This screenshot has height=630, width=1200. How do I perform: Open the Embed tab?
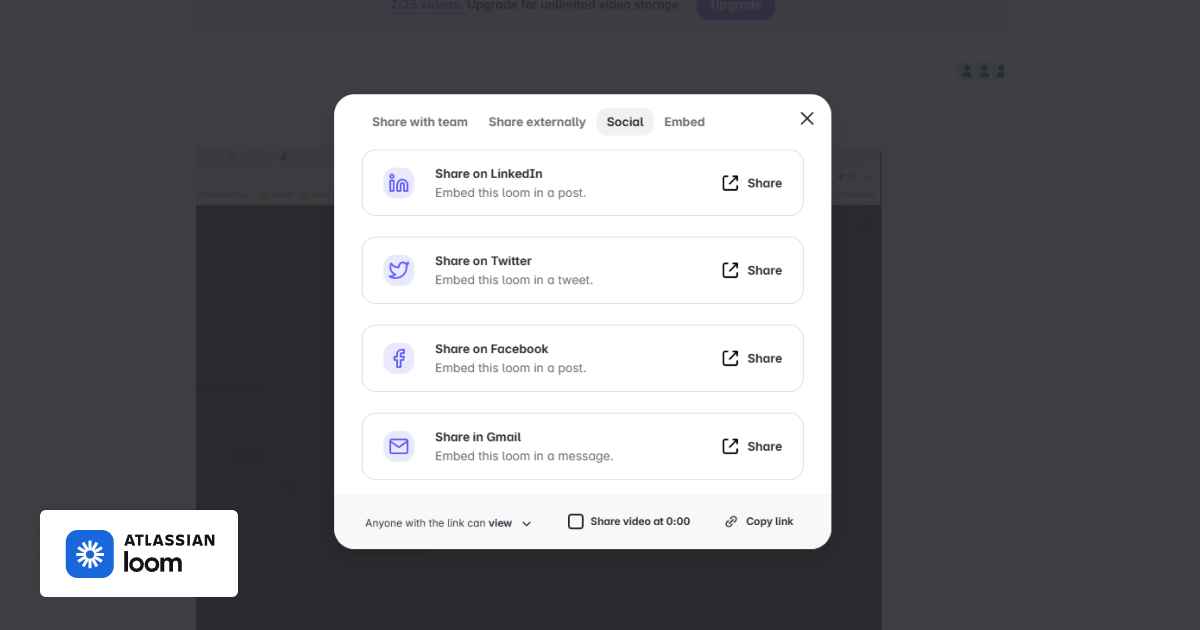(x=685, y=122)
